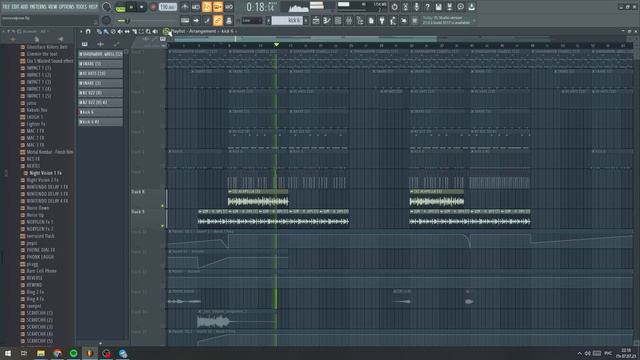Click the red Record button
640x360 pixels.
click(x=153, y=7)
